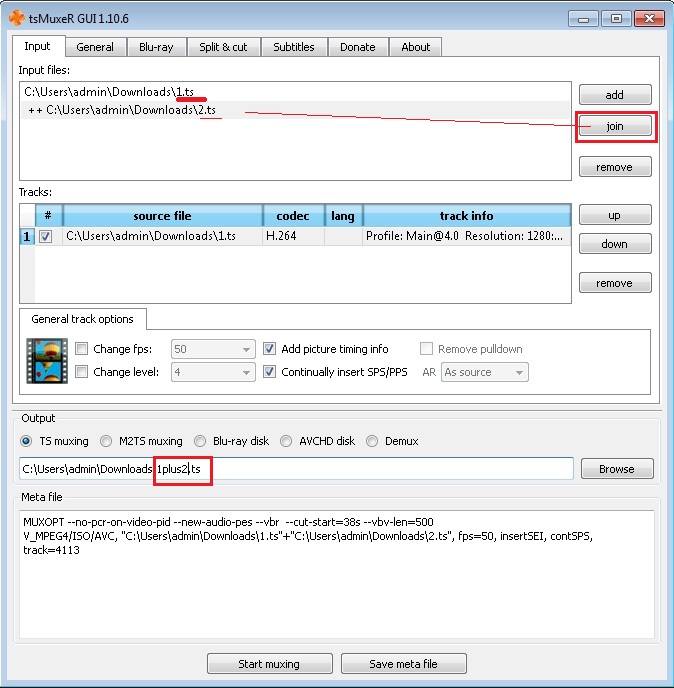The width and height of the screenshot is (674, 688).
Task: Select the AVCHD disk output option
Action: (x=286, y=441)
